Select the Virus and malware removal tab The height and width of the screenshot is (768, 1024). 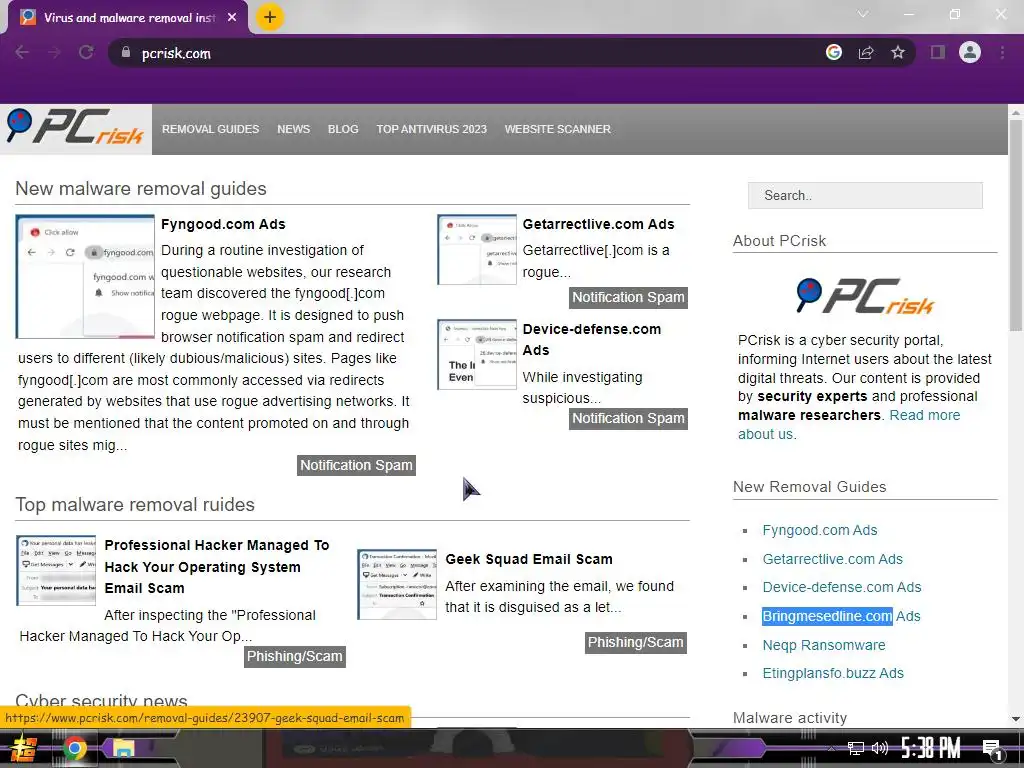tap(127, 18)
